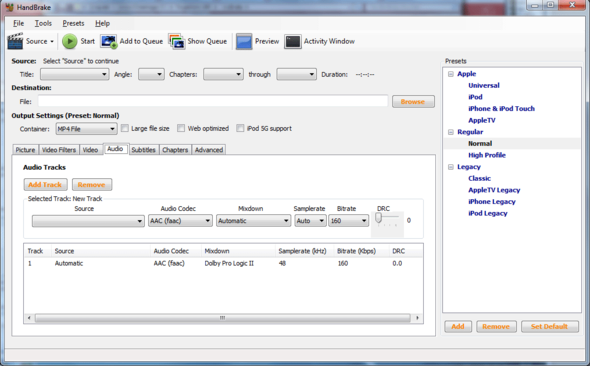Enable Large file size checkbox
The image size is (590, 366).
click(x=125, y=128)
